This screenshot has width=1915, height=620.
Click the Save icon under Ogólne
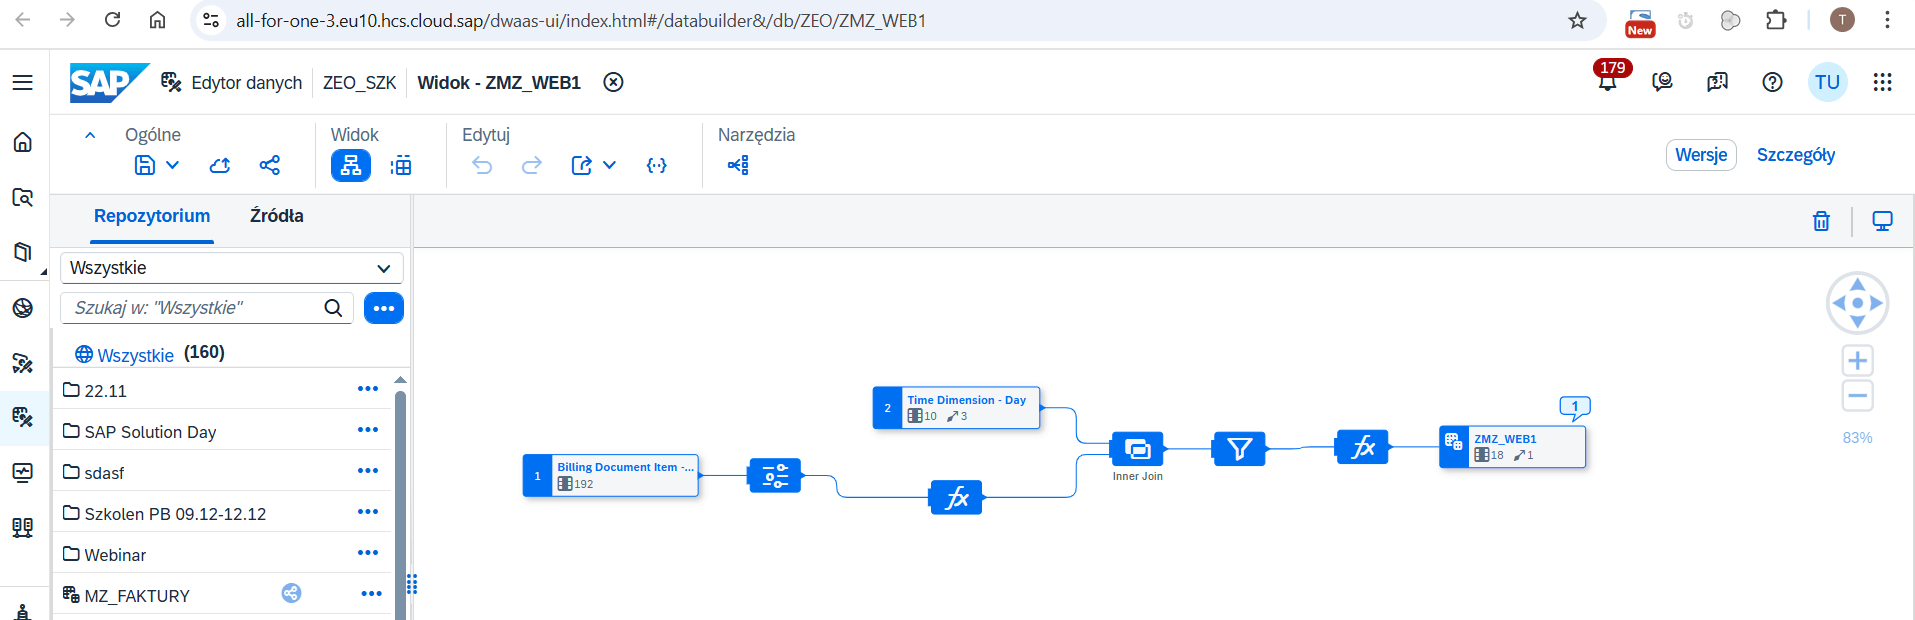[x=145, y=165]
